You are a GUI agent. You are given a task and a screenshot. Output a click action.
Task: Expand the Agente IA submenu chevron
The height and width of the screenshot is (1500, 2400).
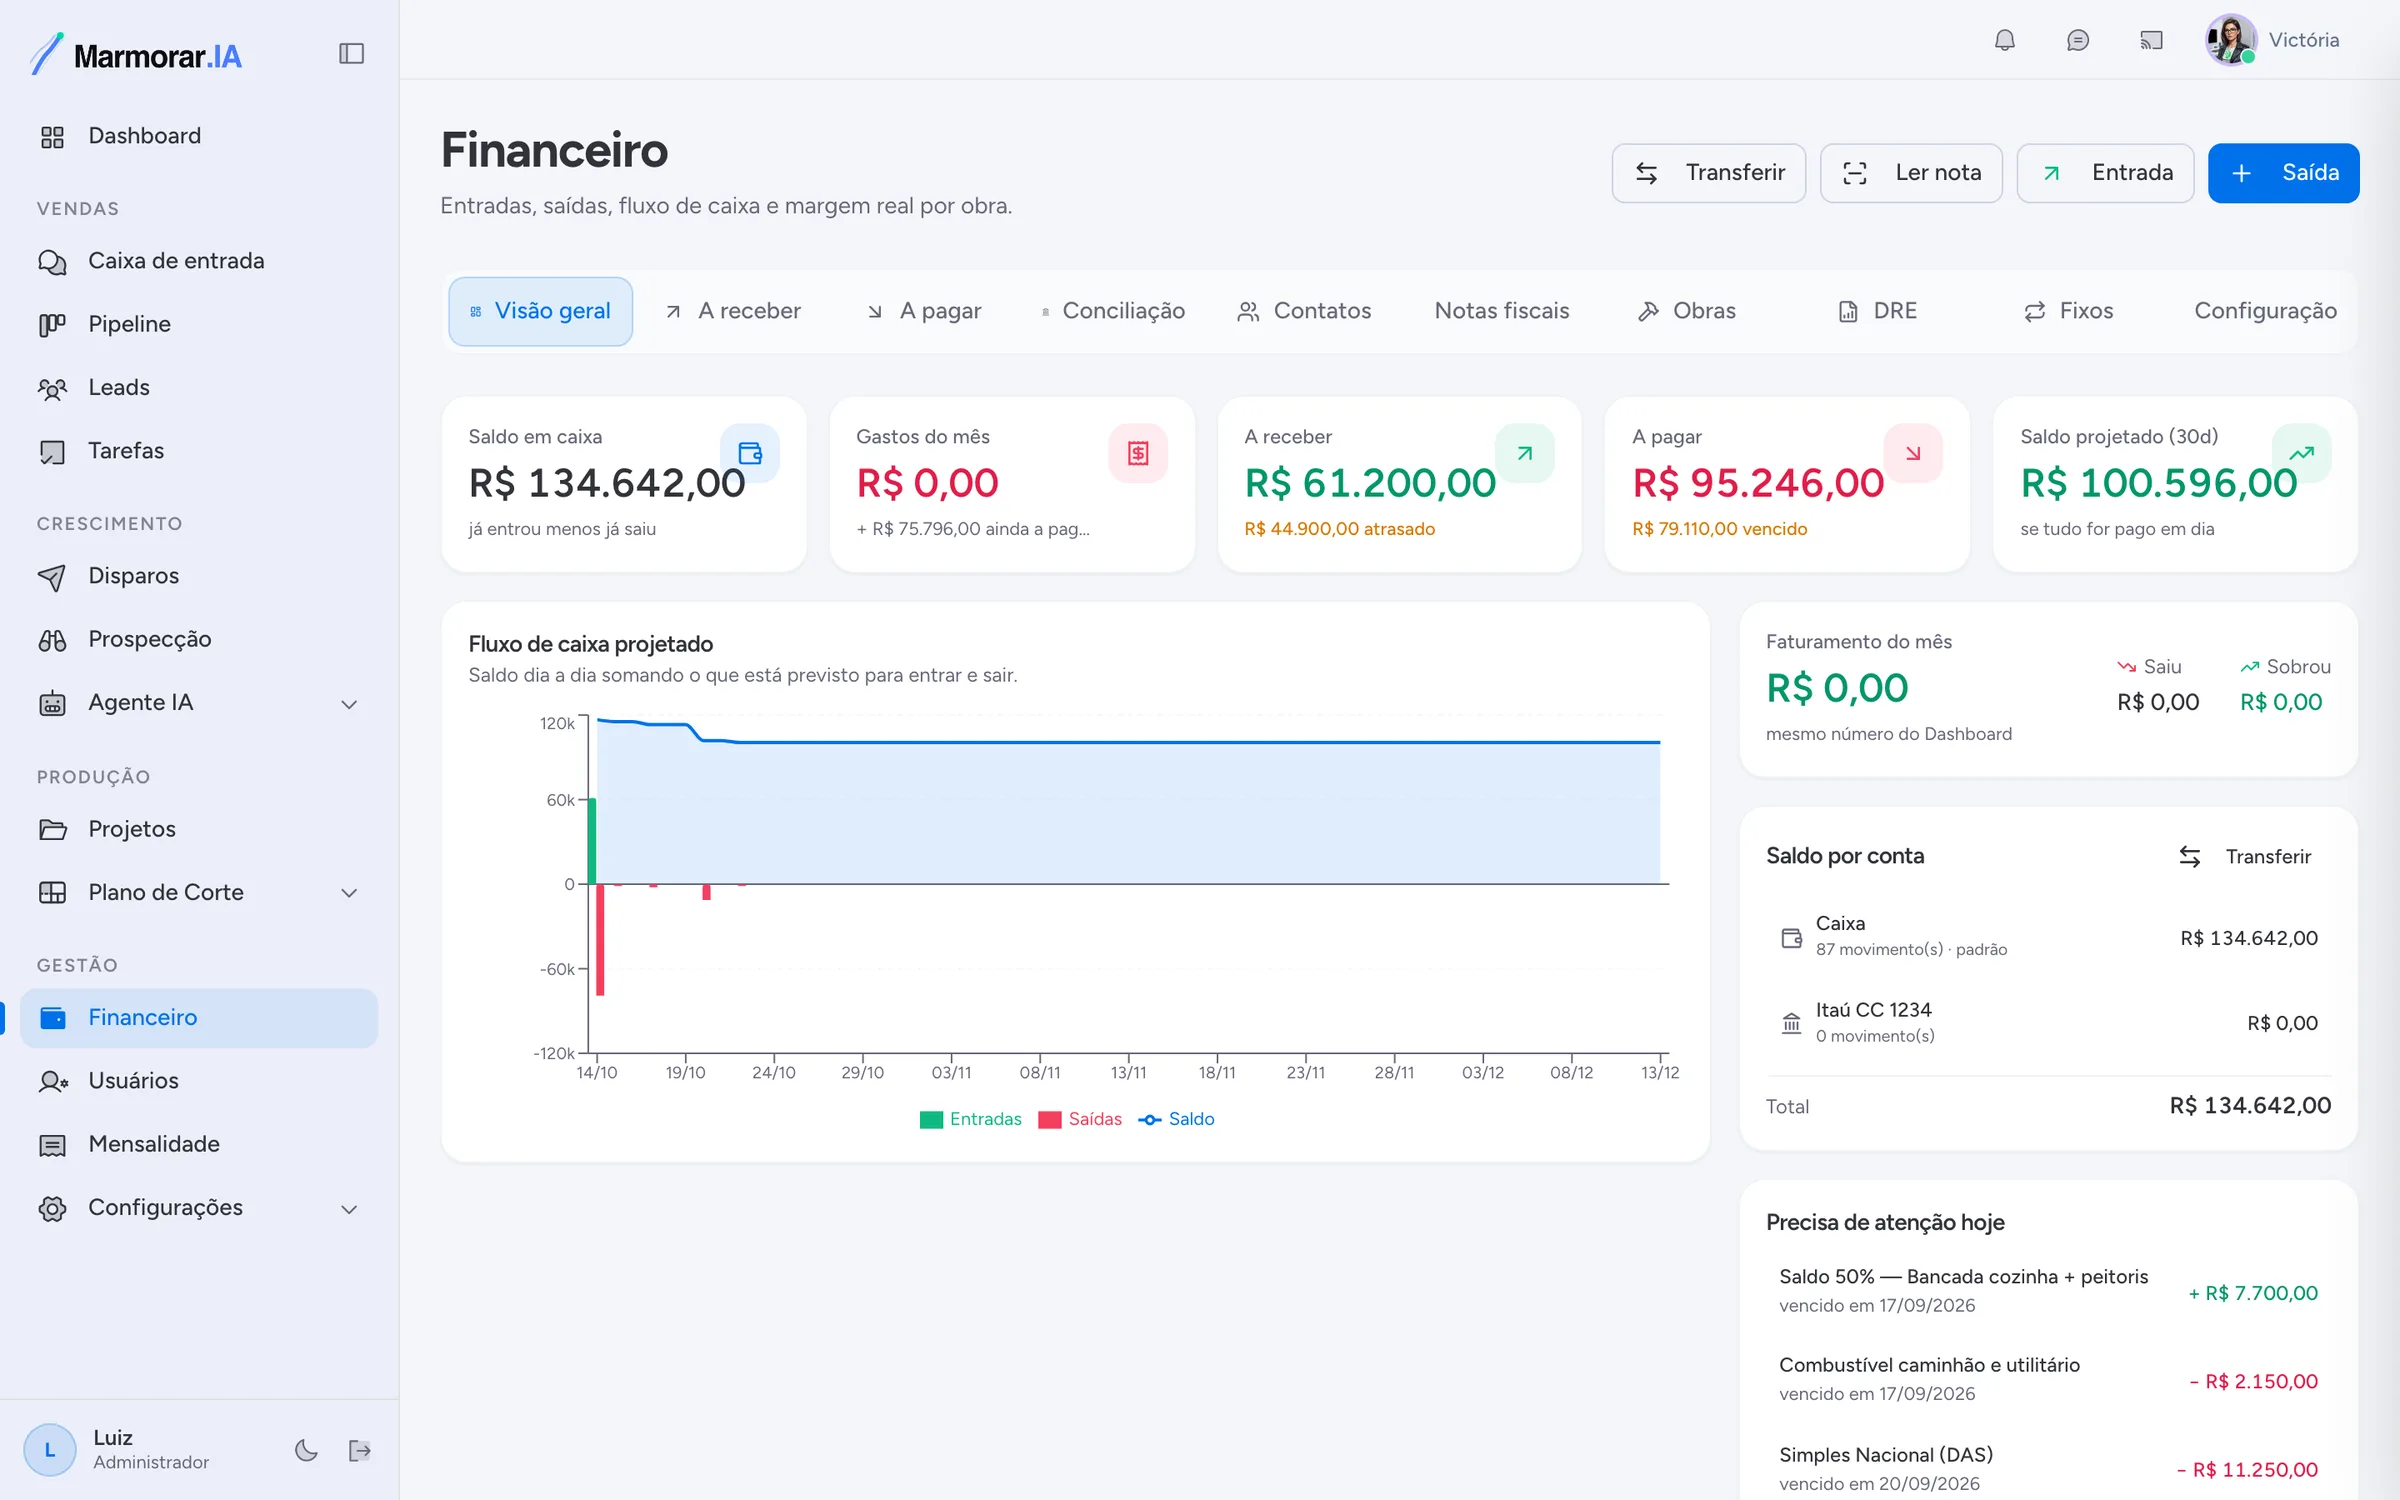[x=349, y=704]
